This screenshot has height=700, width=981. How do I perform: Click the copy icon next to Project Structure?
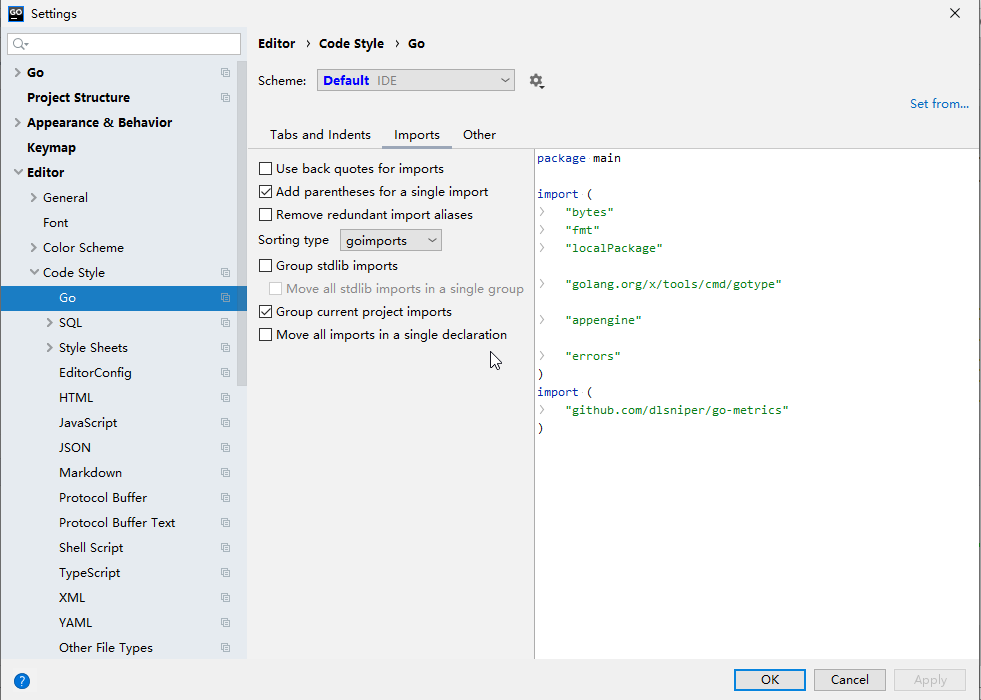coord(225,98)
